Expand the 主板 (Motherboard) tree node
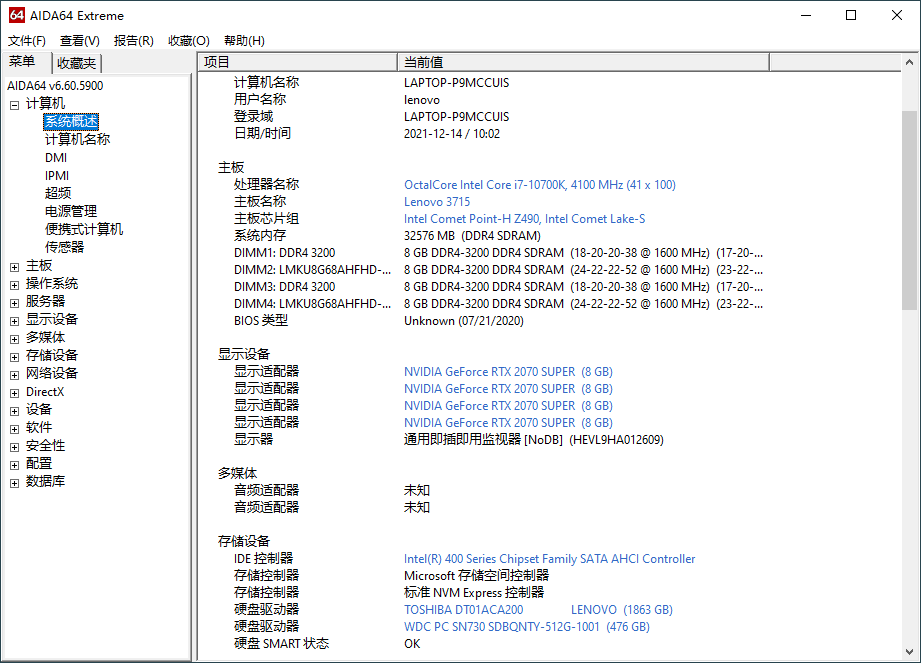 (14, 264)
